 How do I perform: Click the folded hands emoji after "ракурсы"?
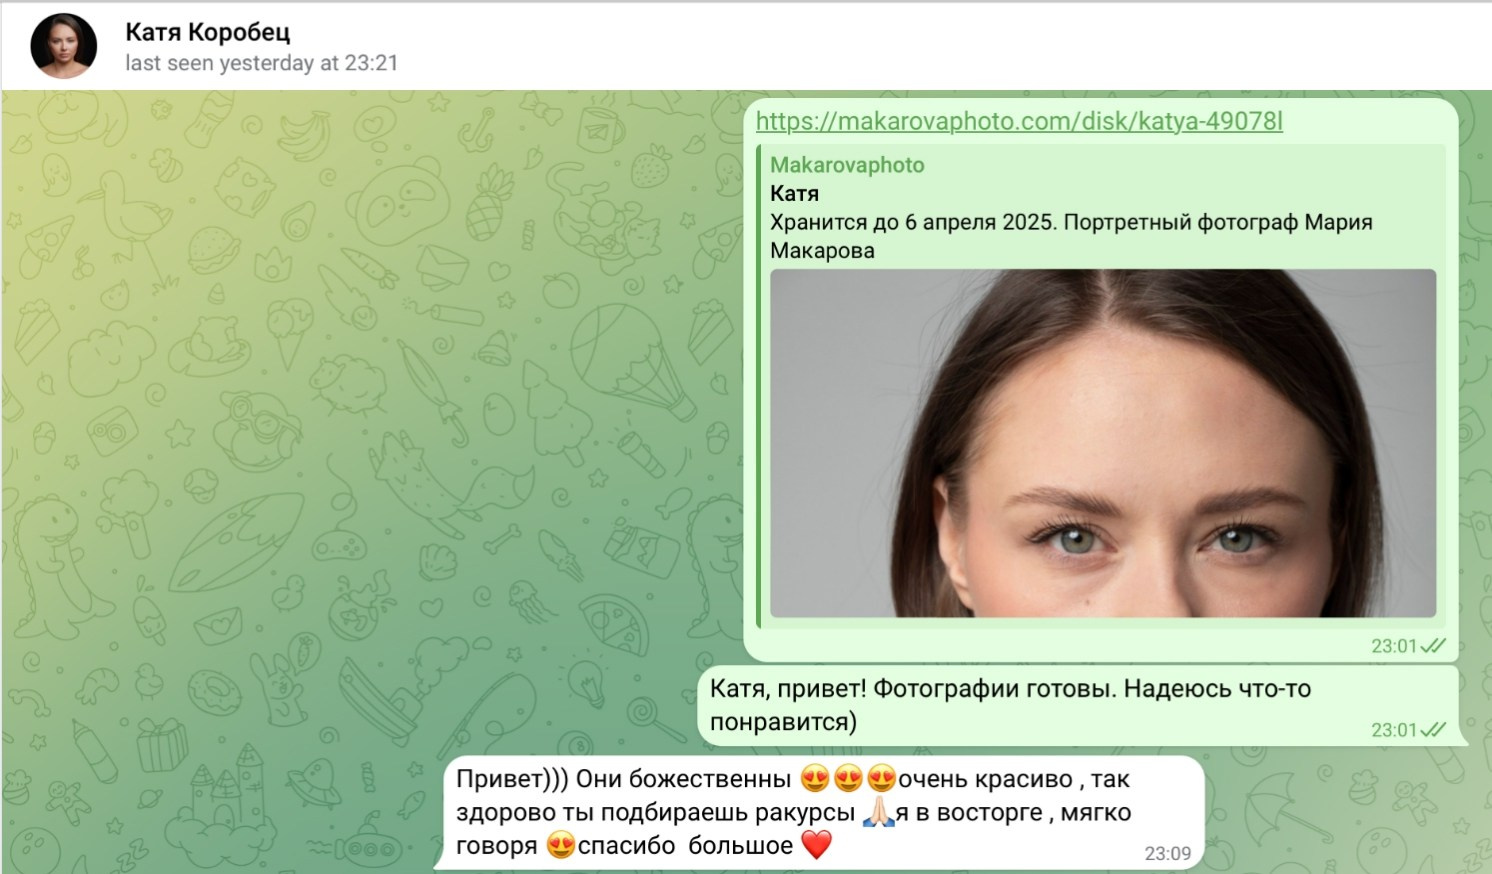click(x=878, y=813)
